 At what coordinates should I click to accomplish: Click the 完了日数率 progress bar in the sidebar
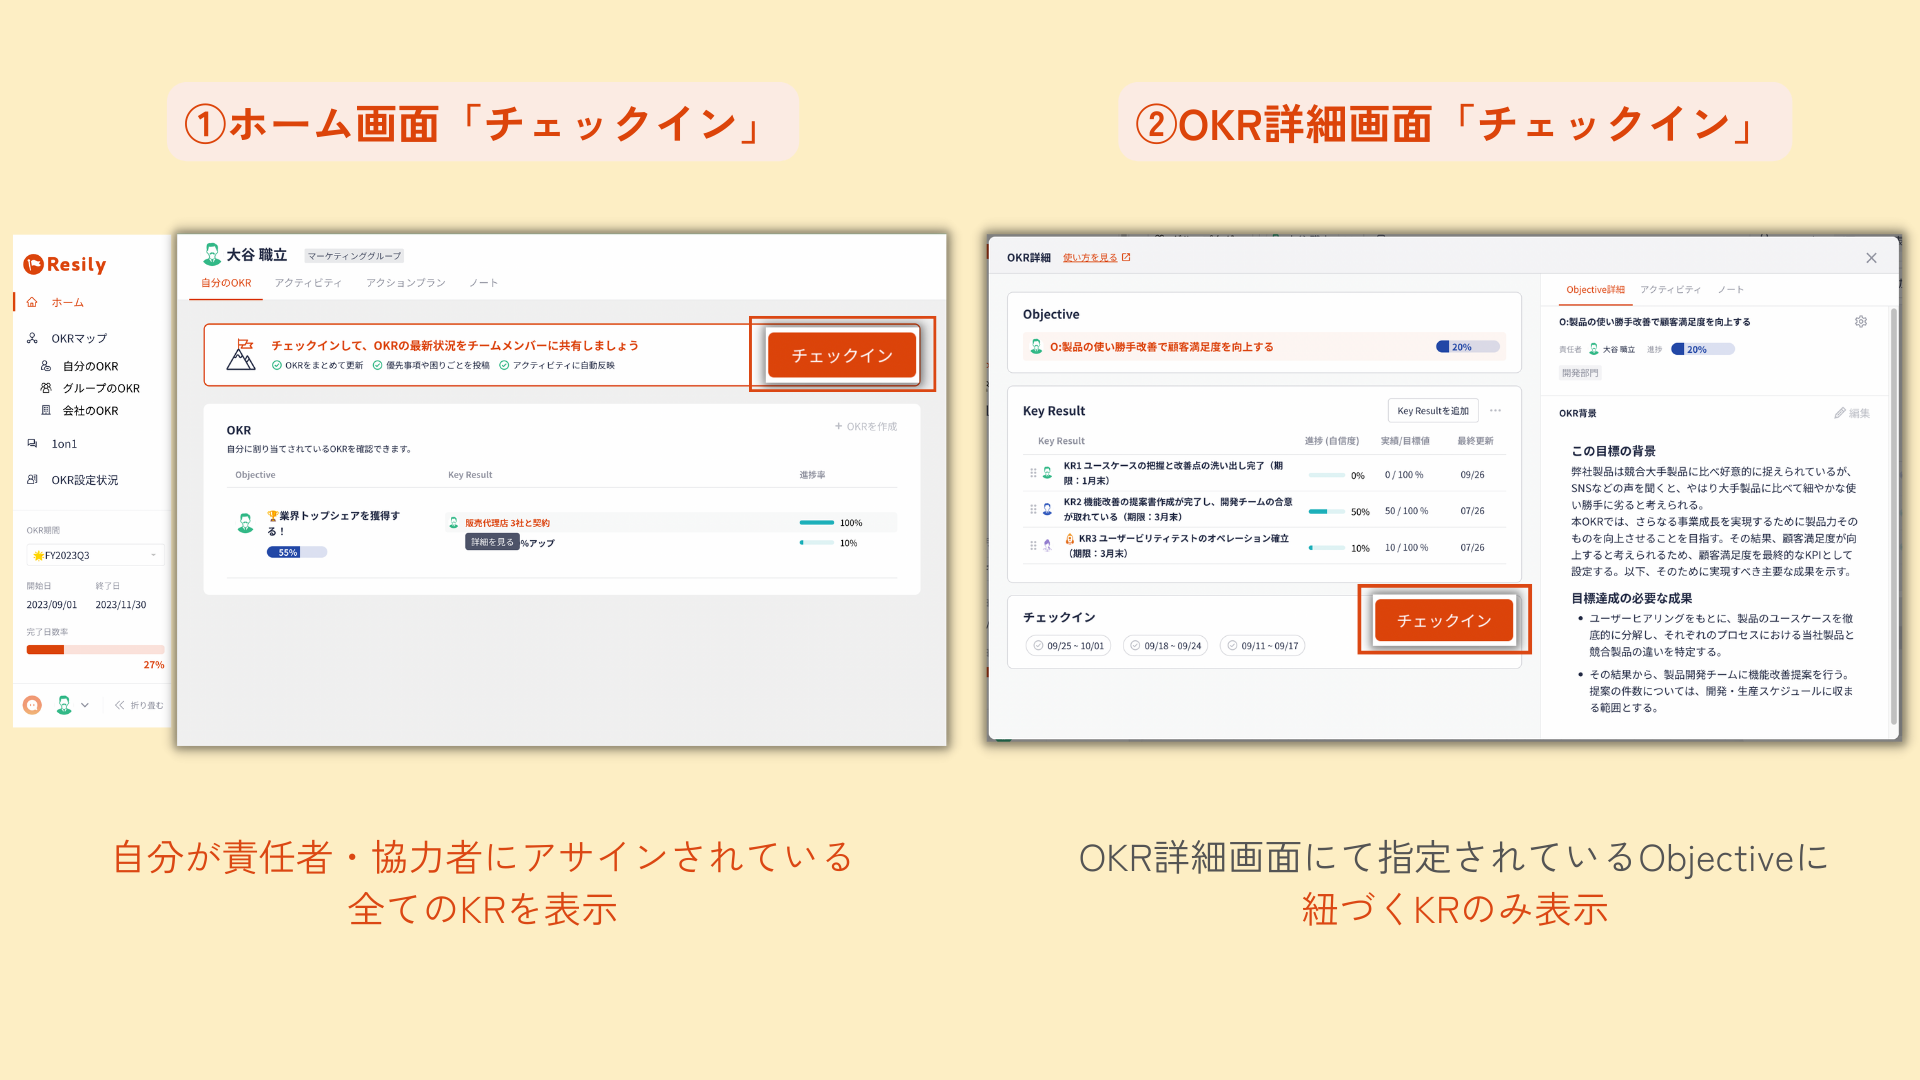tap(95, 650)
